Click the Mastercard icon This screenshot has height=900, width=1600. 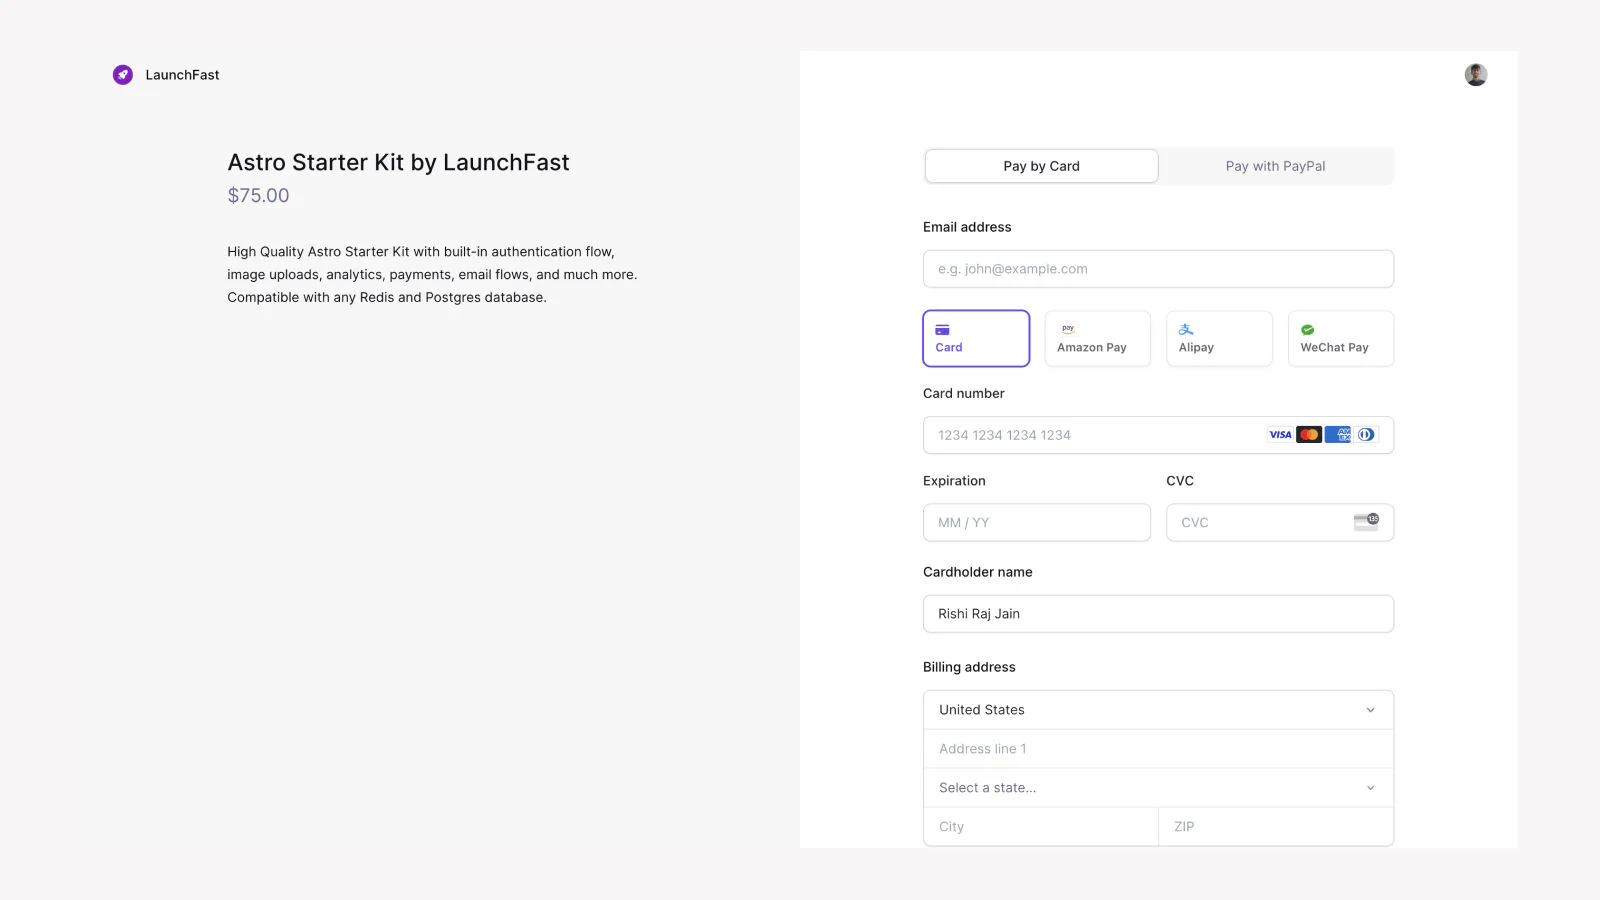pos(1308,434)
